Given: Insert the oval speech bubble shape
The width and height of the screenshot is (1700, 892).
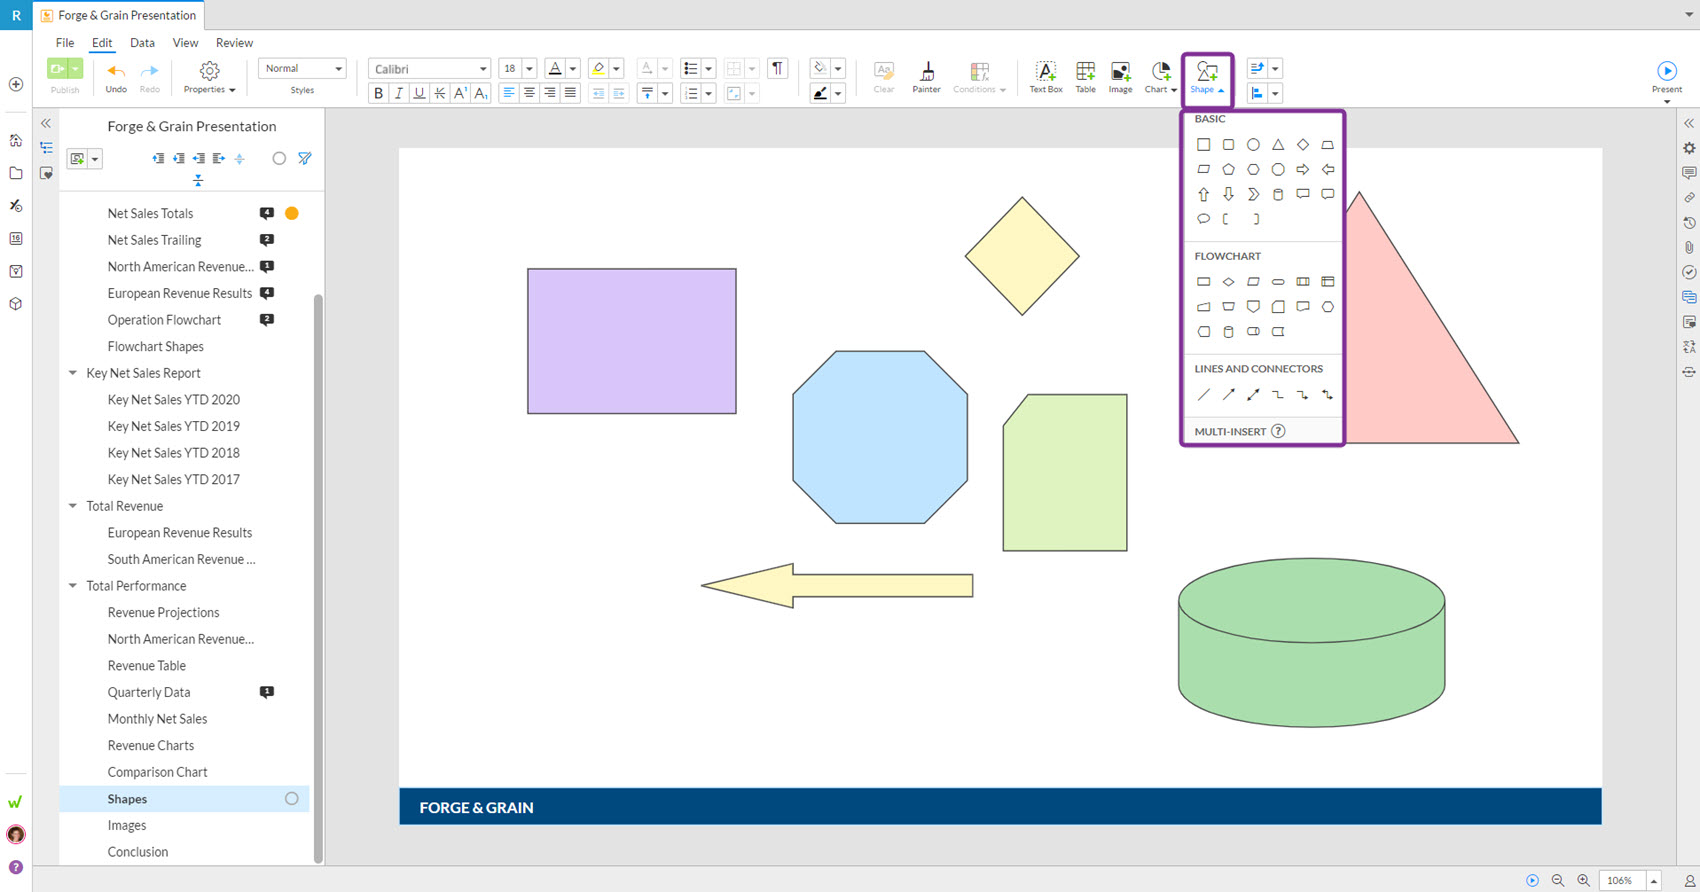Looking at the screenshot, I should coord(1204,219).
